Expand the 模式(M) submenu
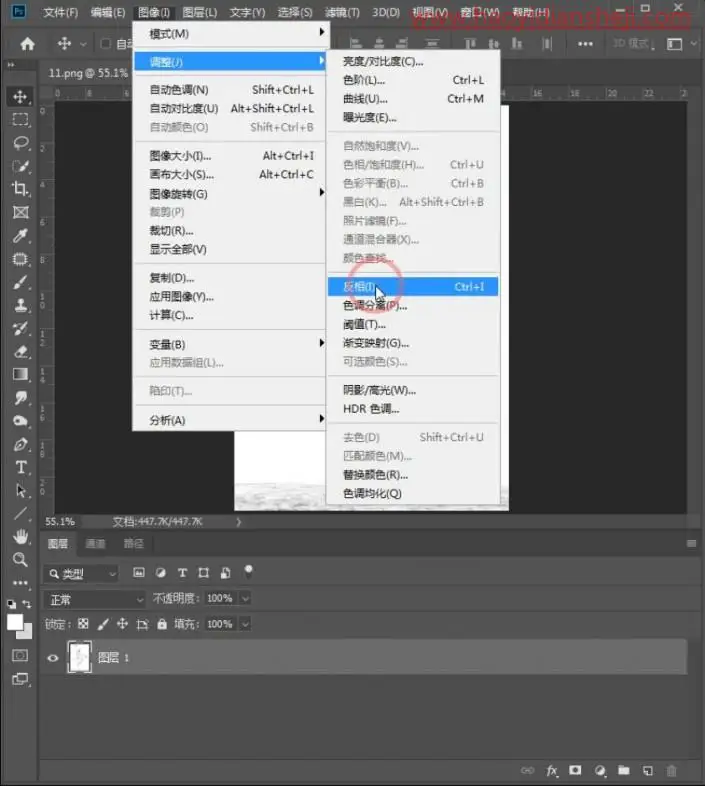This screenshot has width=705, height=786. [231, 34]
